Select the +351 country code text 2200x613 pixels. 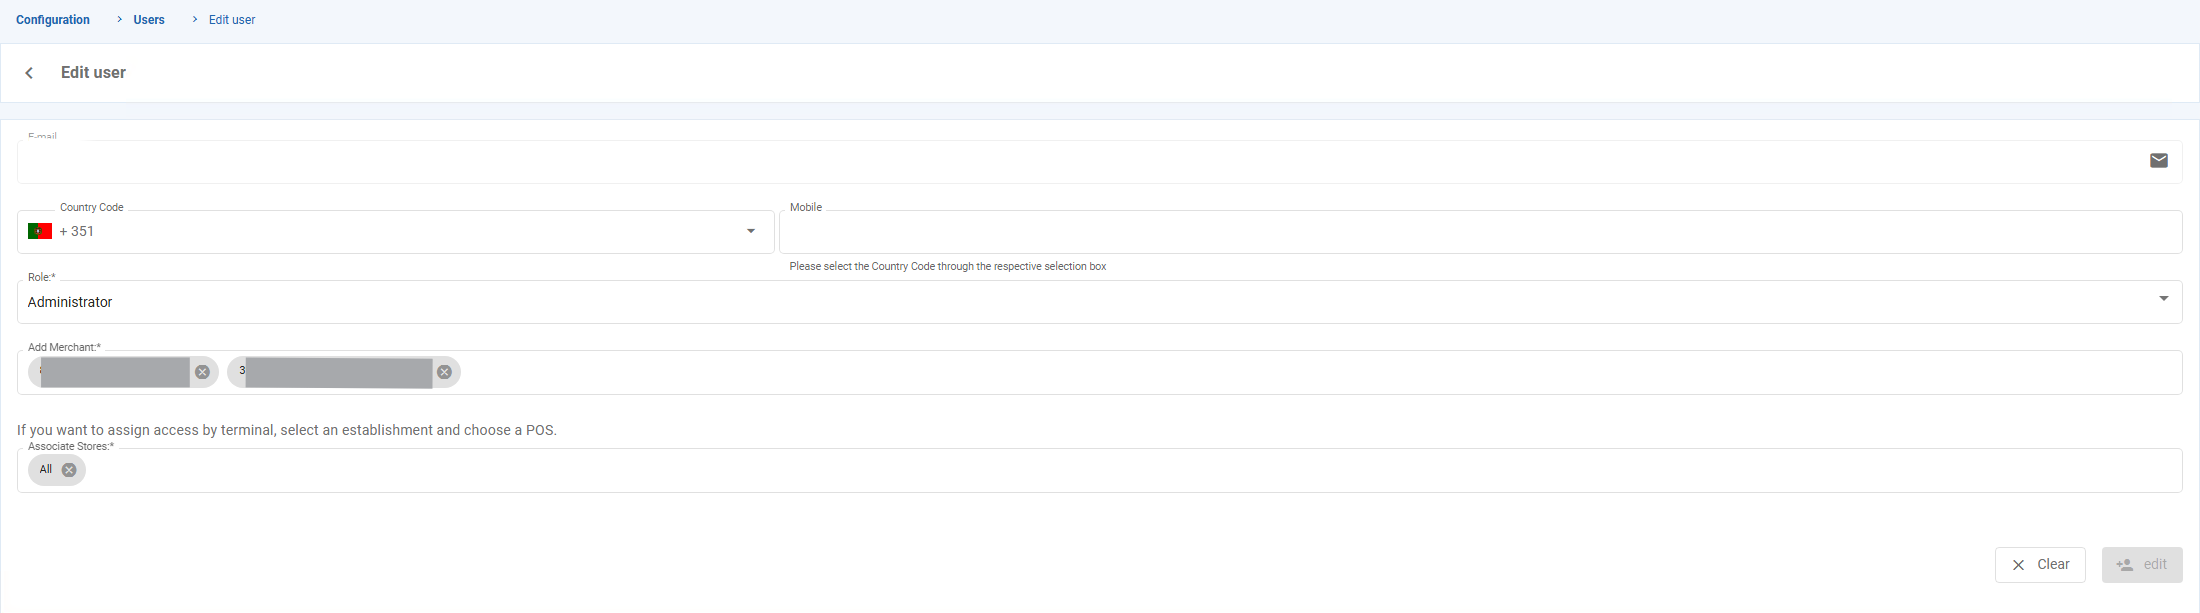[77, 232]
